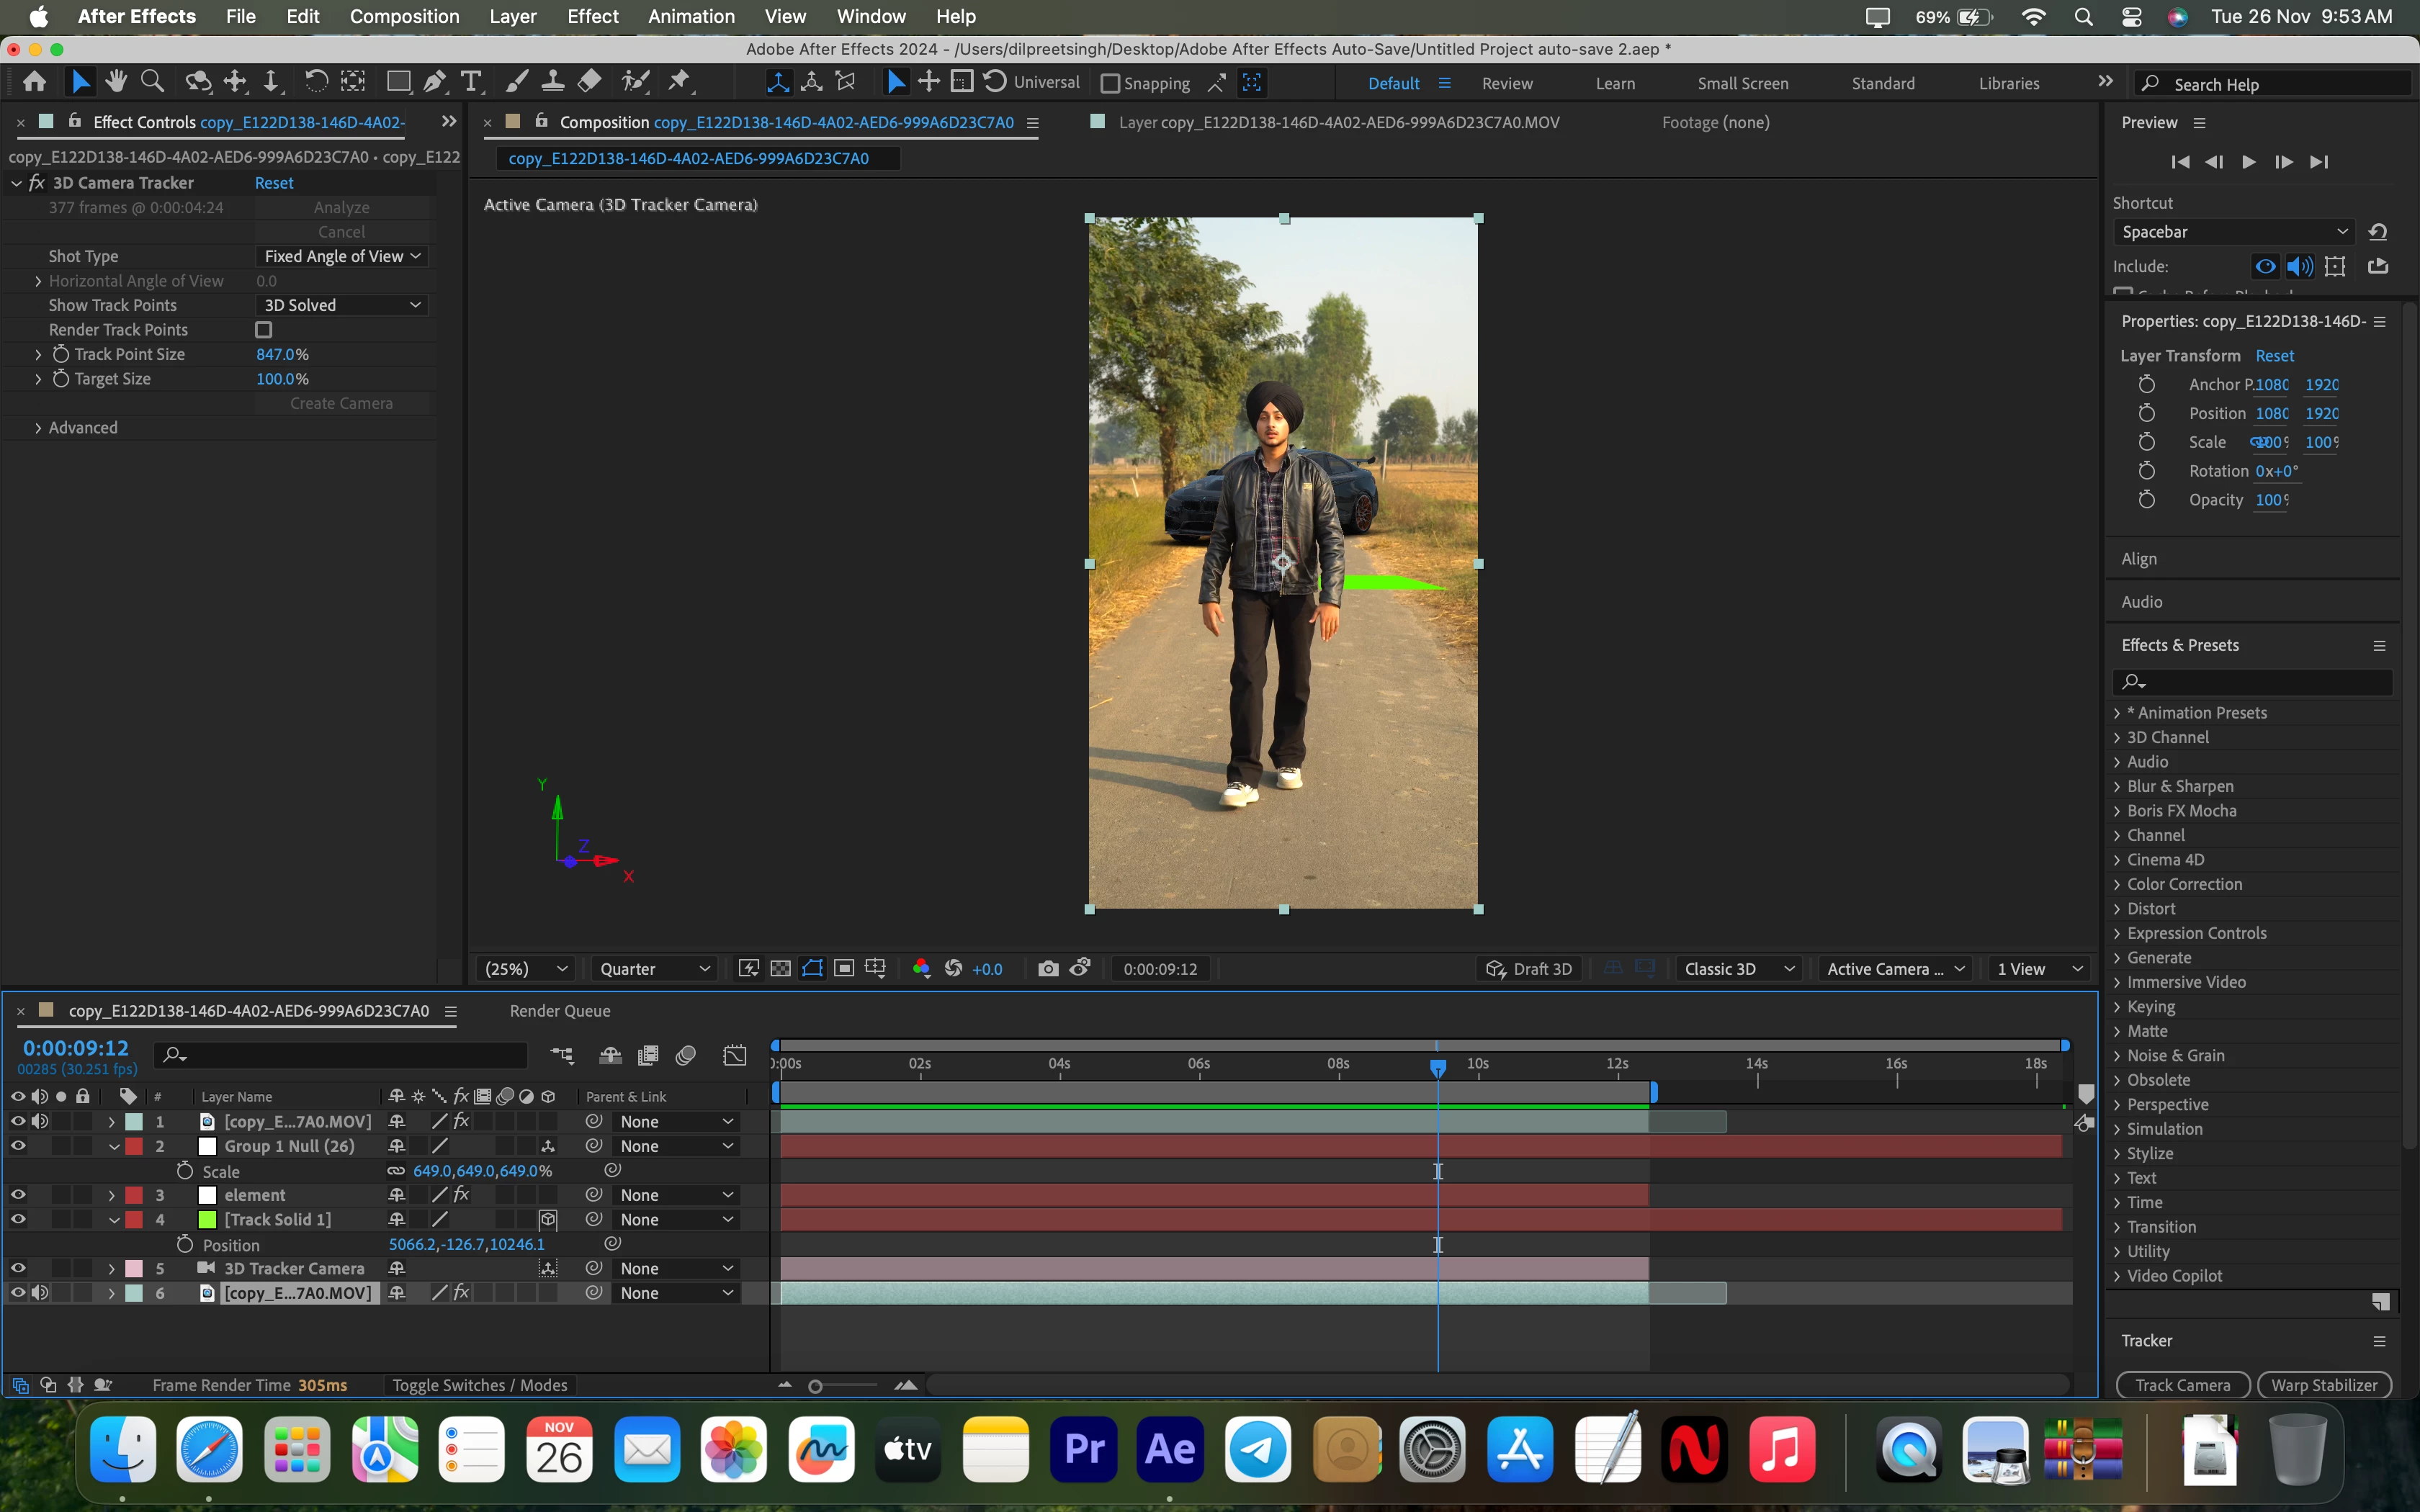Toggle the Snapping checkbox
The width and height of the screenshot is (2420, 1512).
[1110, 84]
